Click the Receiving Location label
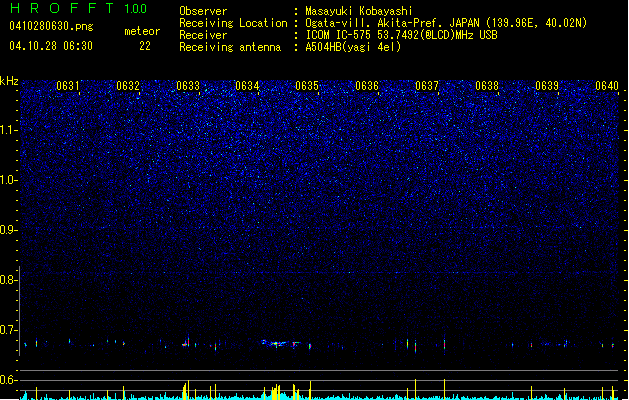Viewport: 629px width, 400px height. click(x=233, y=23)
